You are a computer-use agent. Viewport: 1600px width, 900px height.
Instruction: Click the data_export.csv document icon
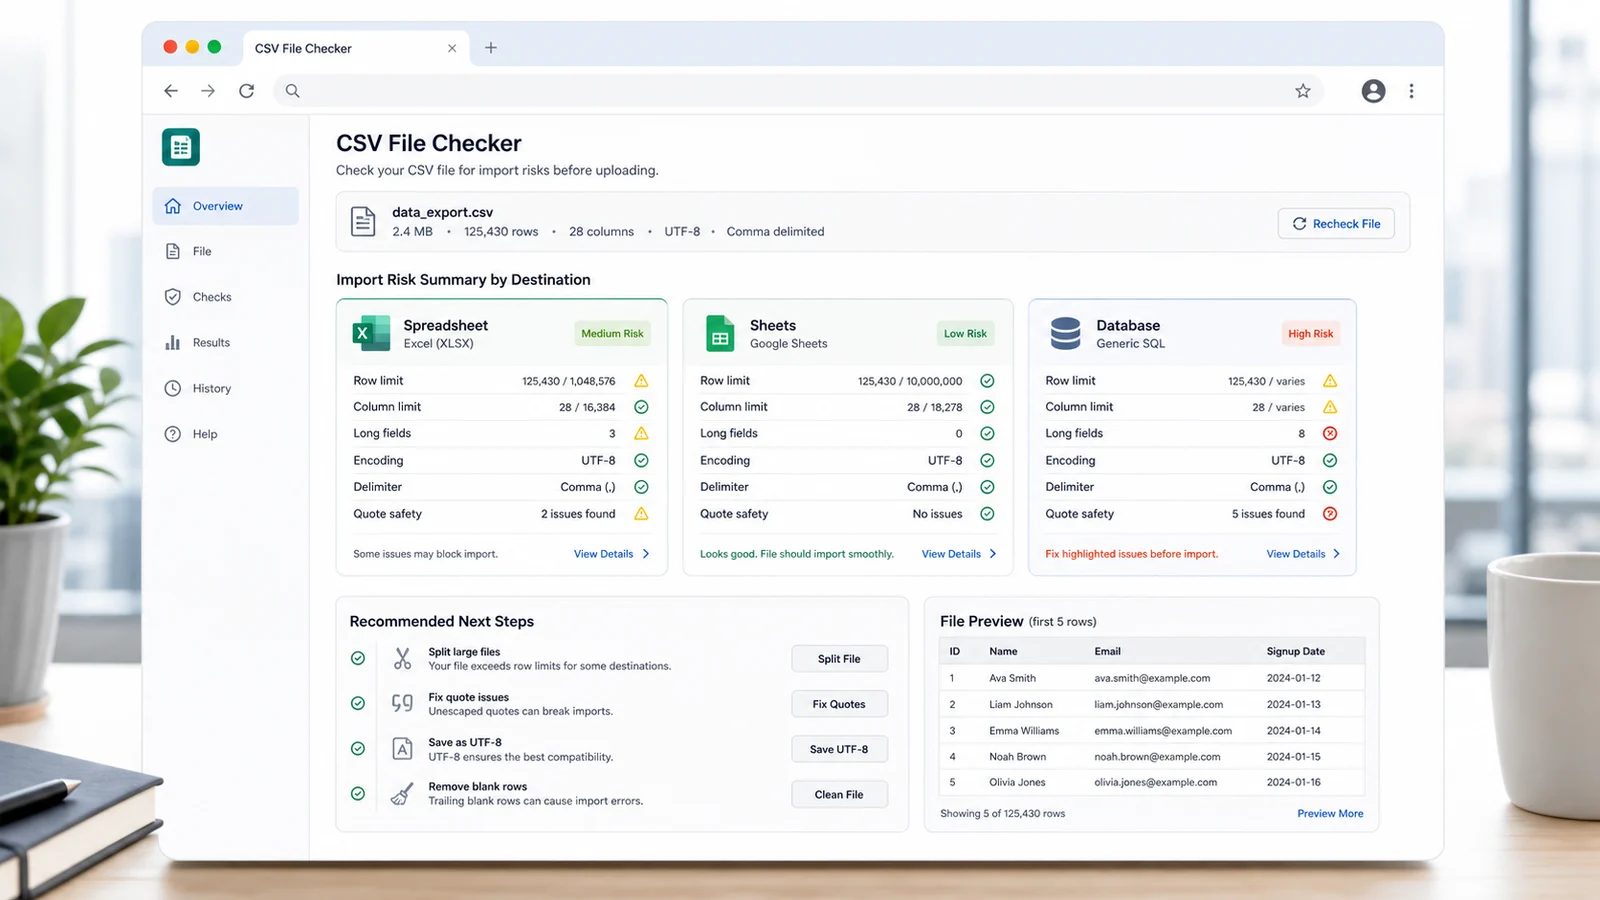[363, 222]
